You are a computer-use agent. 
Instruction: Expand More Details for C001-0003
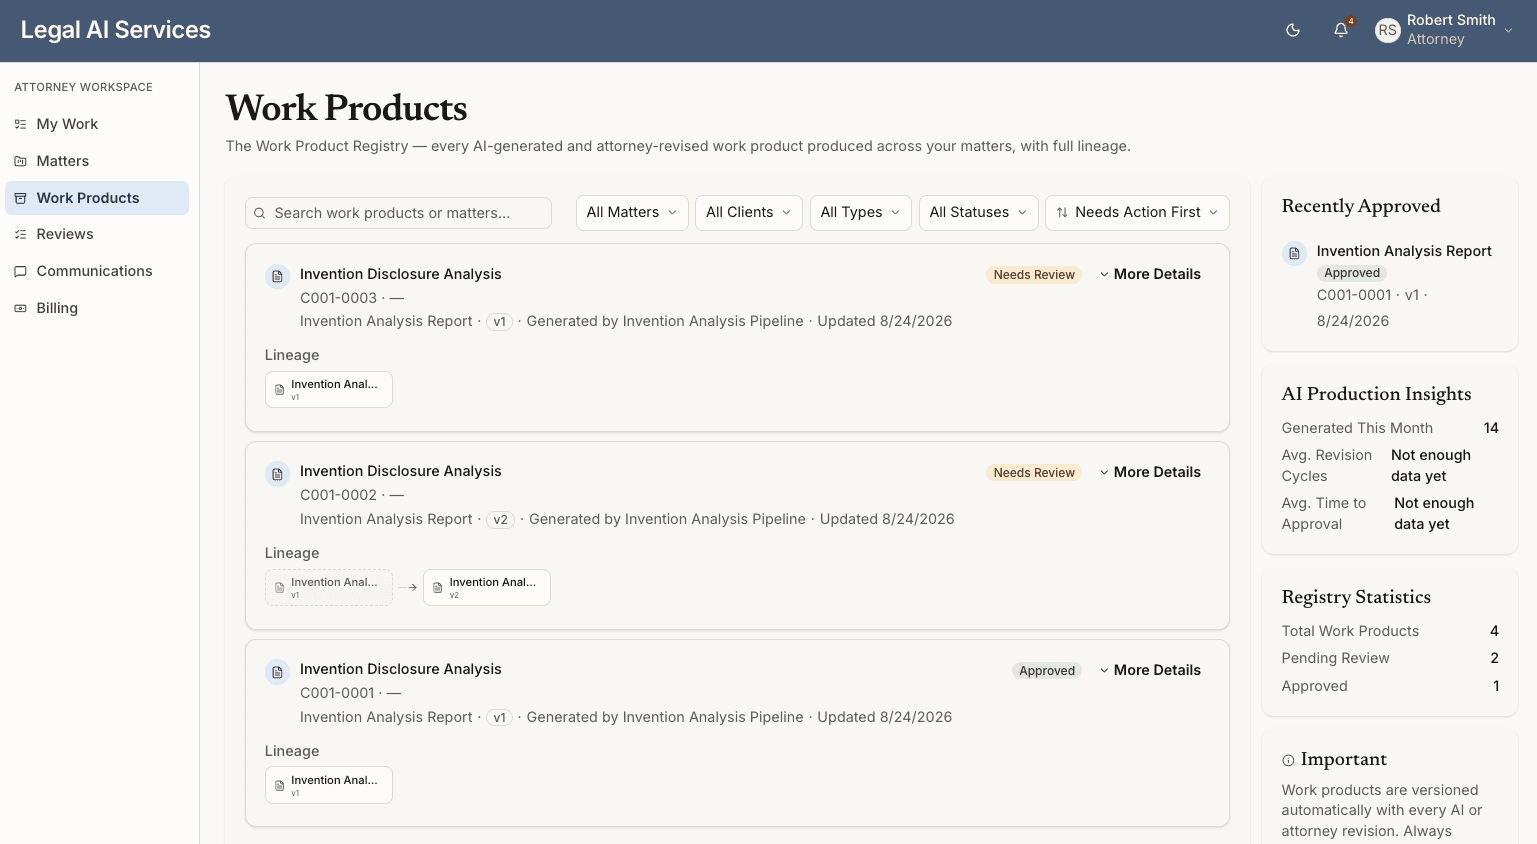click(1150, 274)
